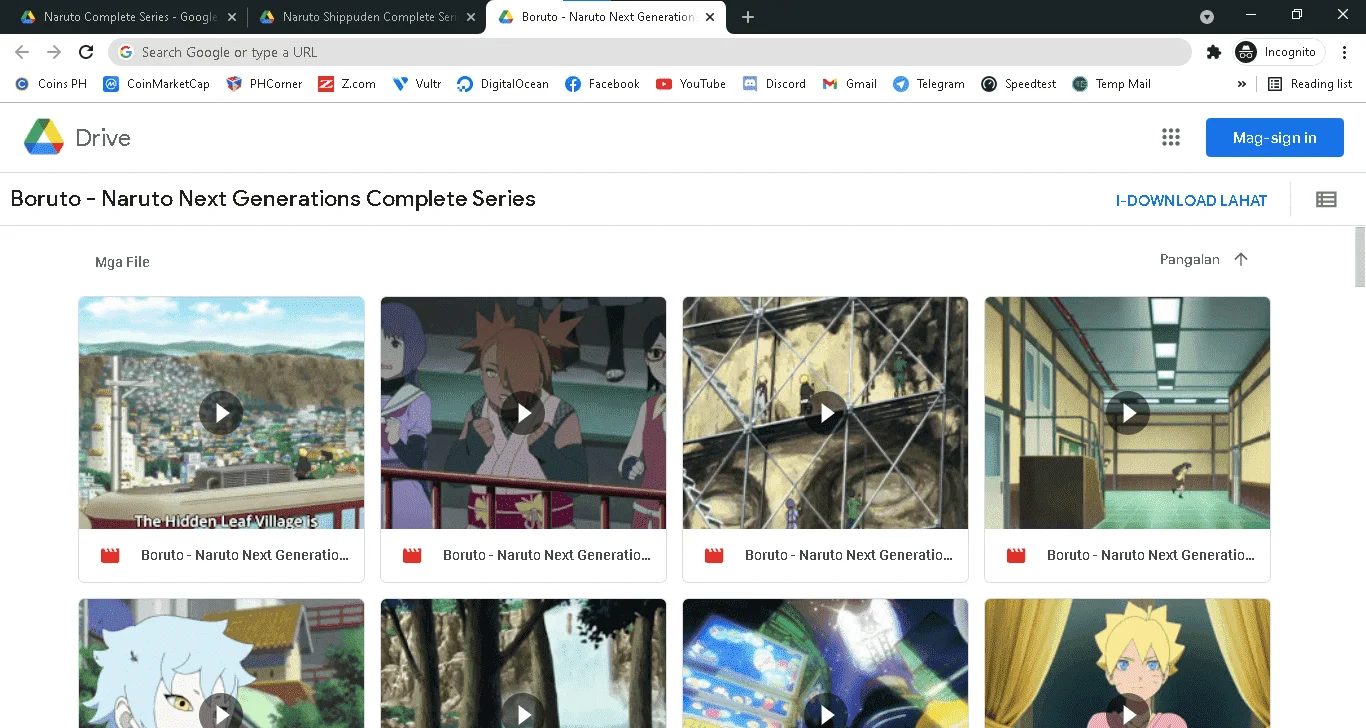Open the Z.com bookmark
The width and height of the screenshot is (1366, 728).
click(x=347, y=84)
